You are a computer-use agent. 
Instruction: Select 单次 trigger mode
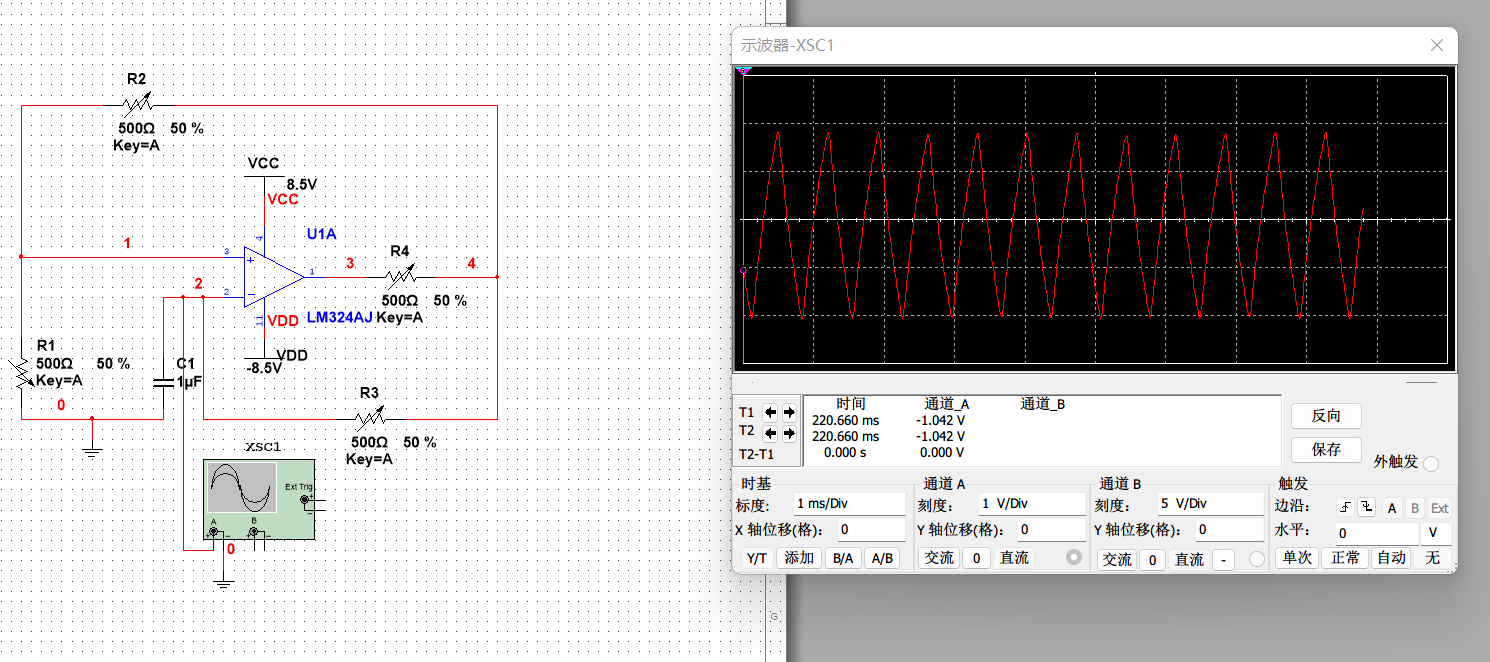coord(1297,558)
